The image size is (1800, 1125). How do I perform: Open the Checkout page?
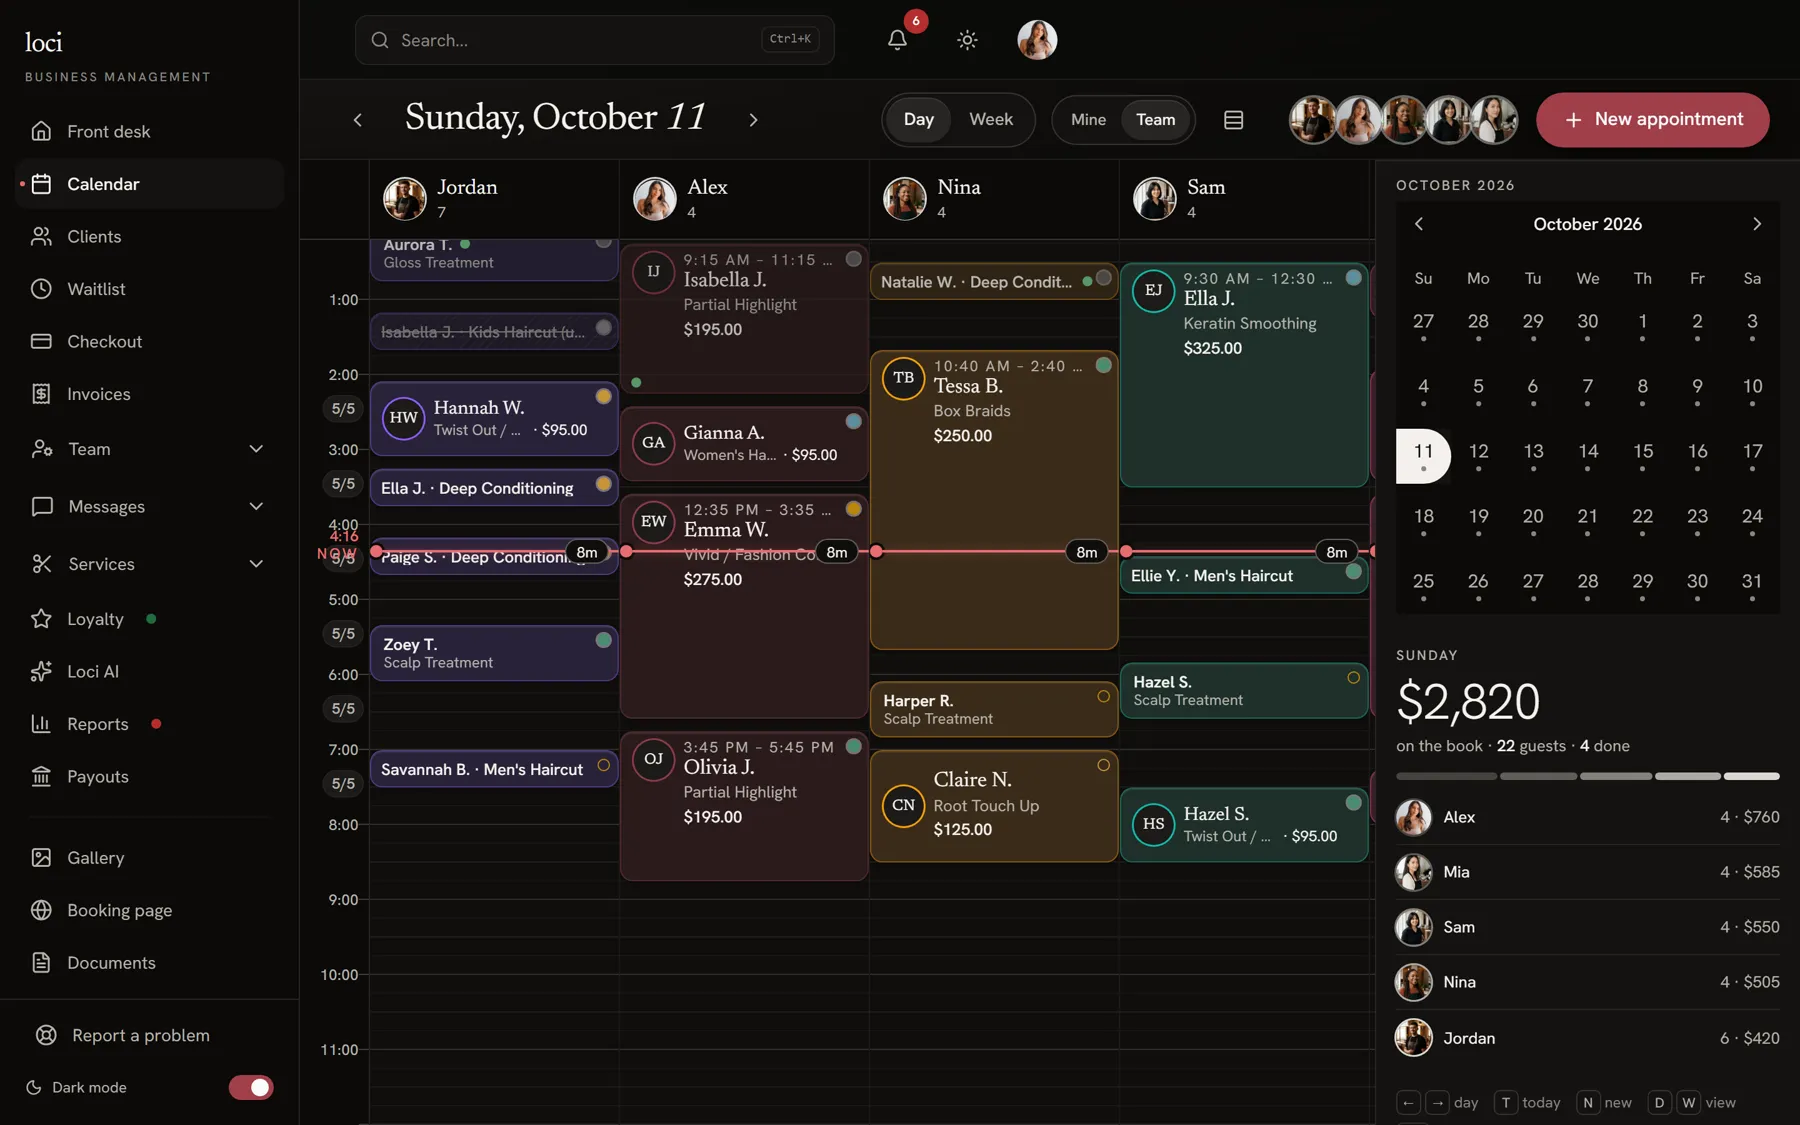pyautogui.click(x=149, y=342)
